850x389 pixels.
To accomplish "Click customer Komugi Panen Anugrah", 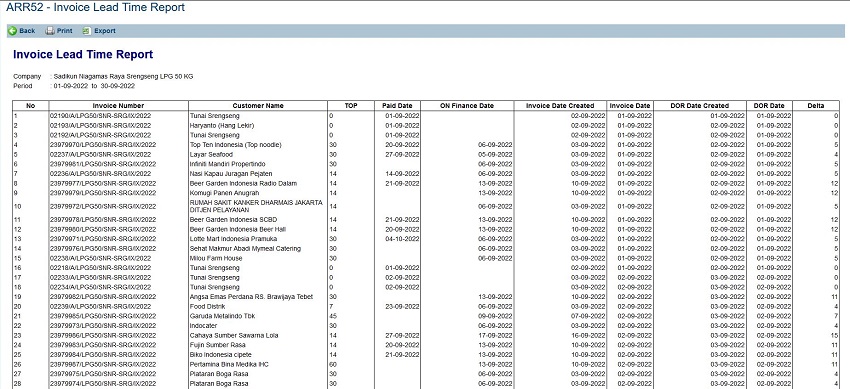I will pyautogui.click(x=224, y=193).
